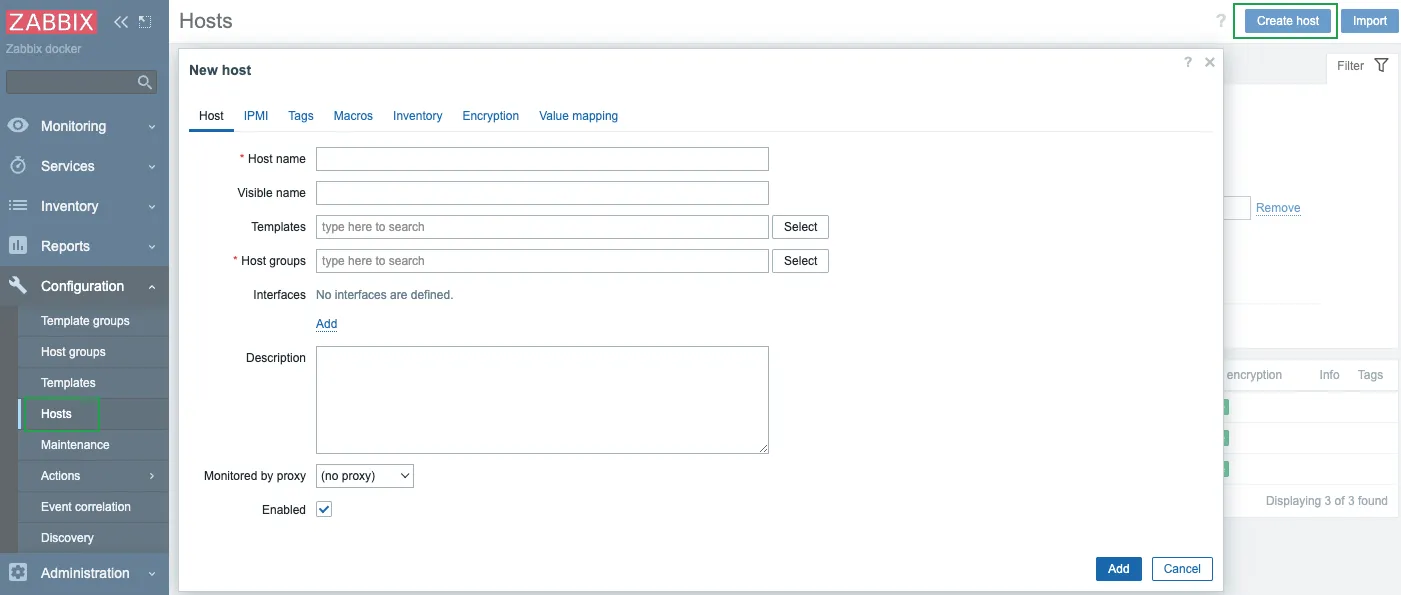Click the Create host button

tap(1286, 20)
